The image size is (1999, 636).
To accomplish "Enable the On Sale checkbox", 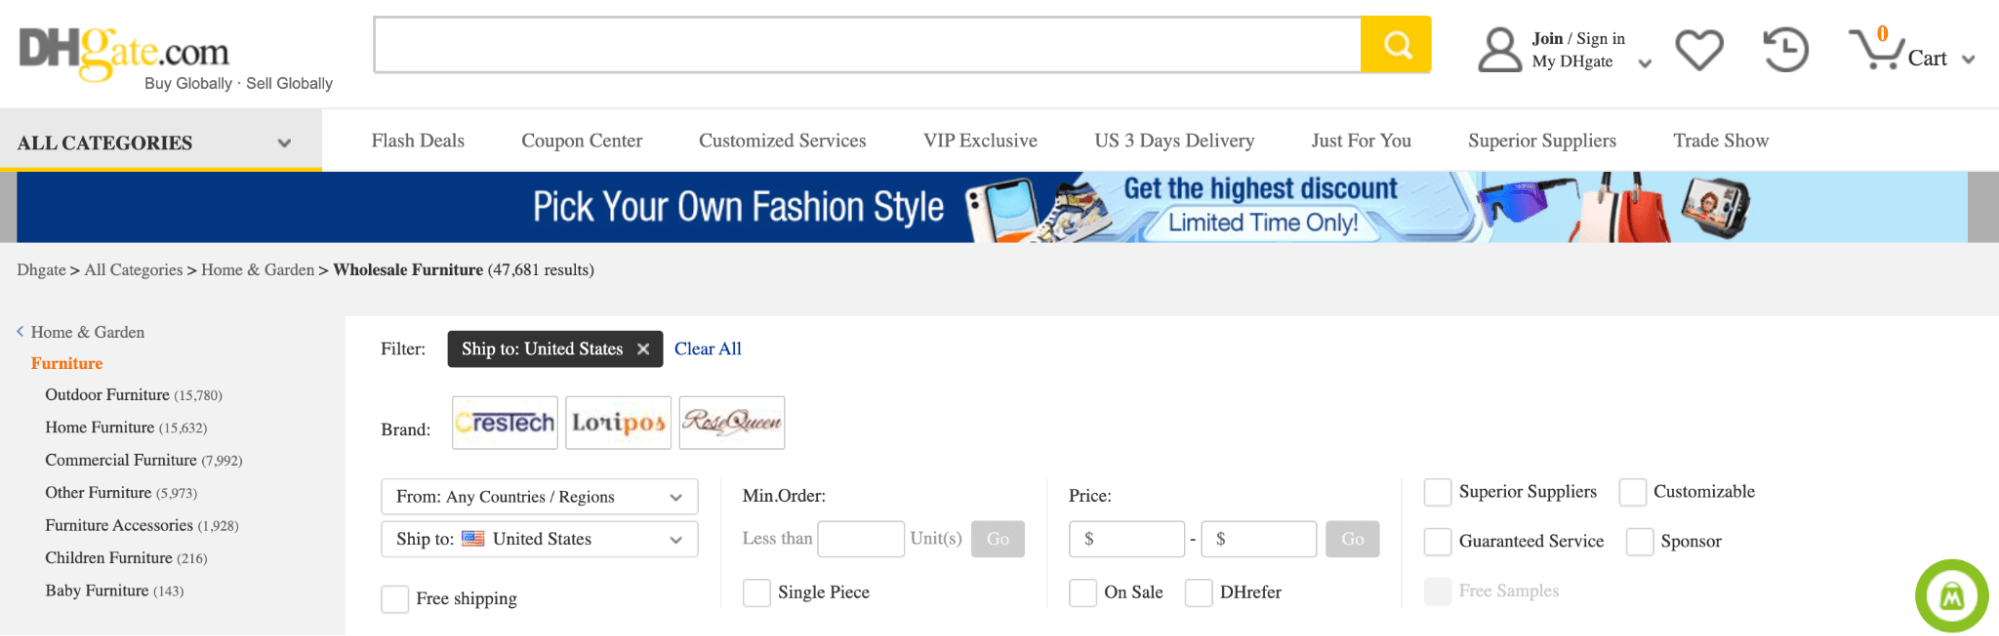I will coord(1083,592).
